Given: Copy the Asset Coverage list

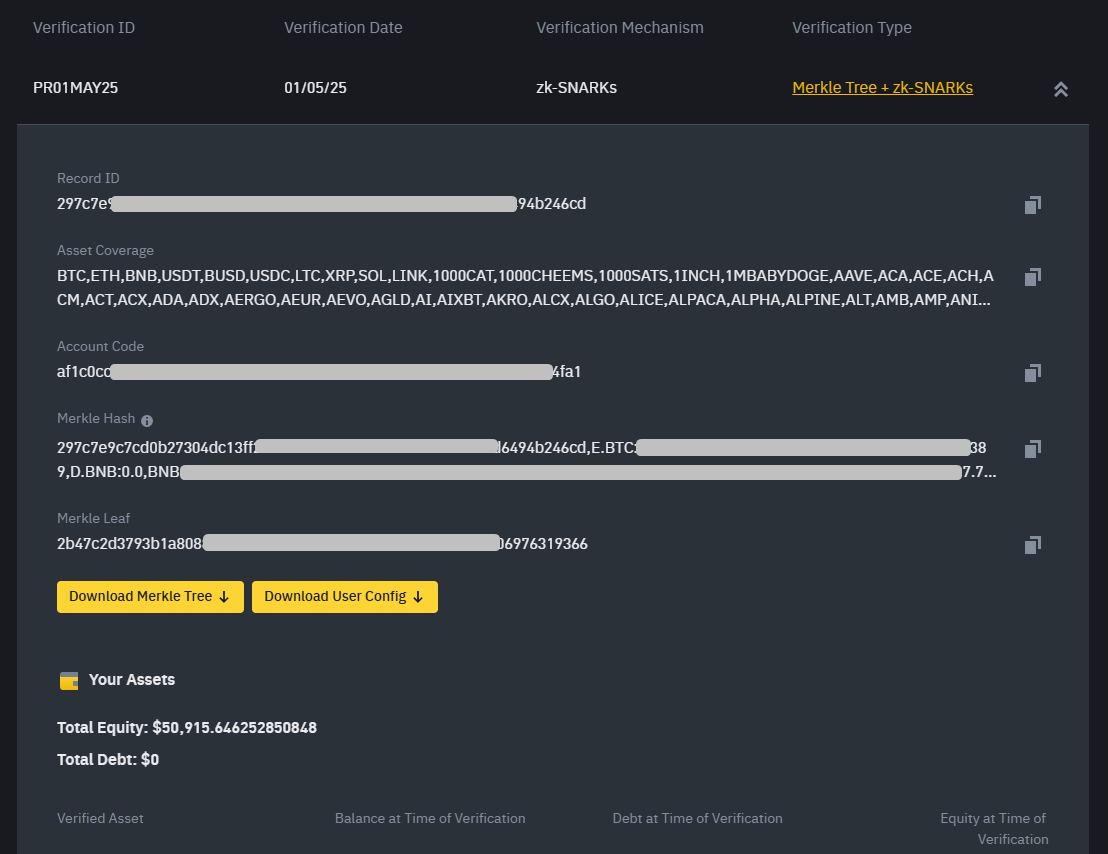Looking at the screenshot, I should 1033,277.
